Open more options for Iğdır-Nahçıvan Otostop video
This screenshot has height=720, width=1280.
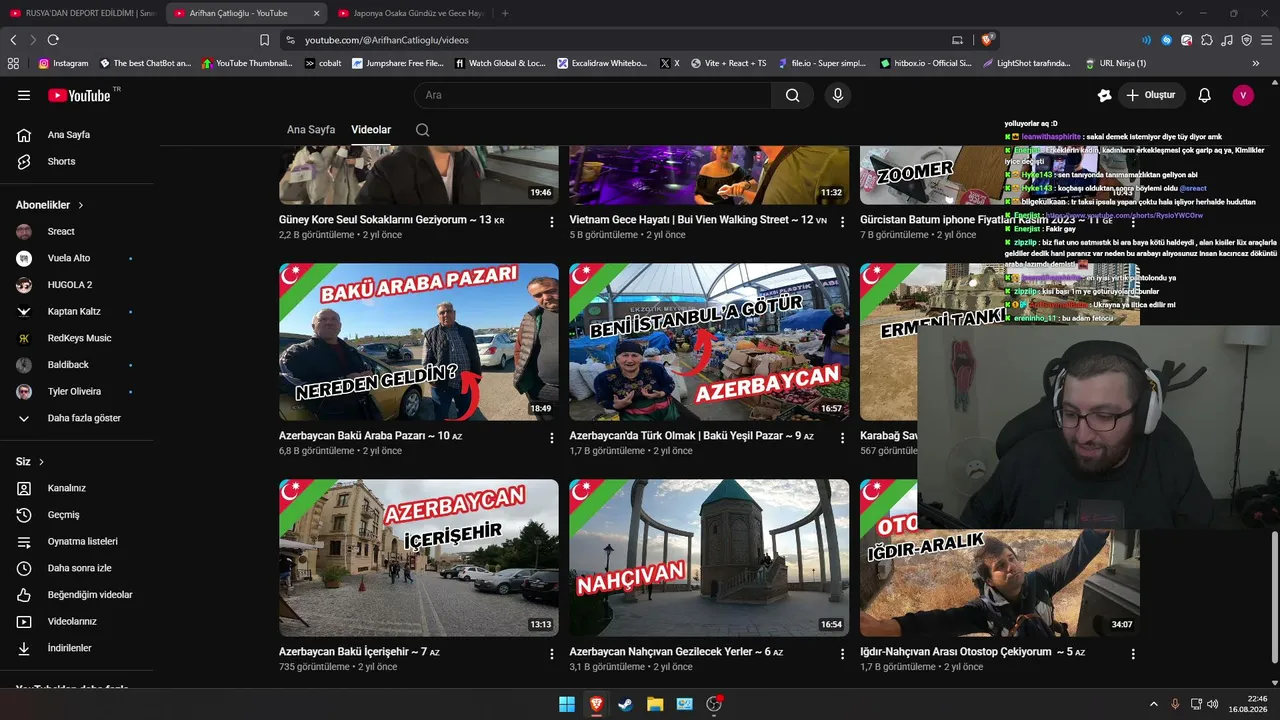1133,654
